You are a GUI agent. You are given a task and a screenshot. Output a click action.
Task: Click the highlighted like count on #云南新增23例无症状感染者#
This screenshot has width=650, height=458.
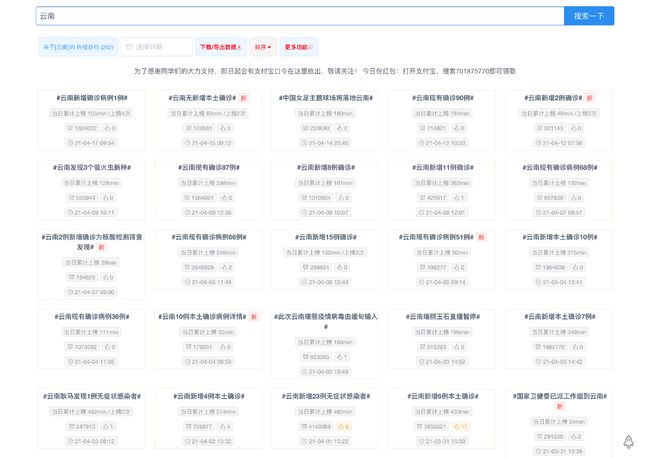tap(344, 426)
